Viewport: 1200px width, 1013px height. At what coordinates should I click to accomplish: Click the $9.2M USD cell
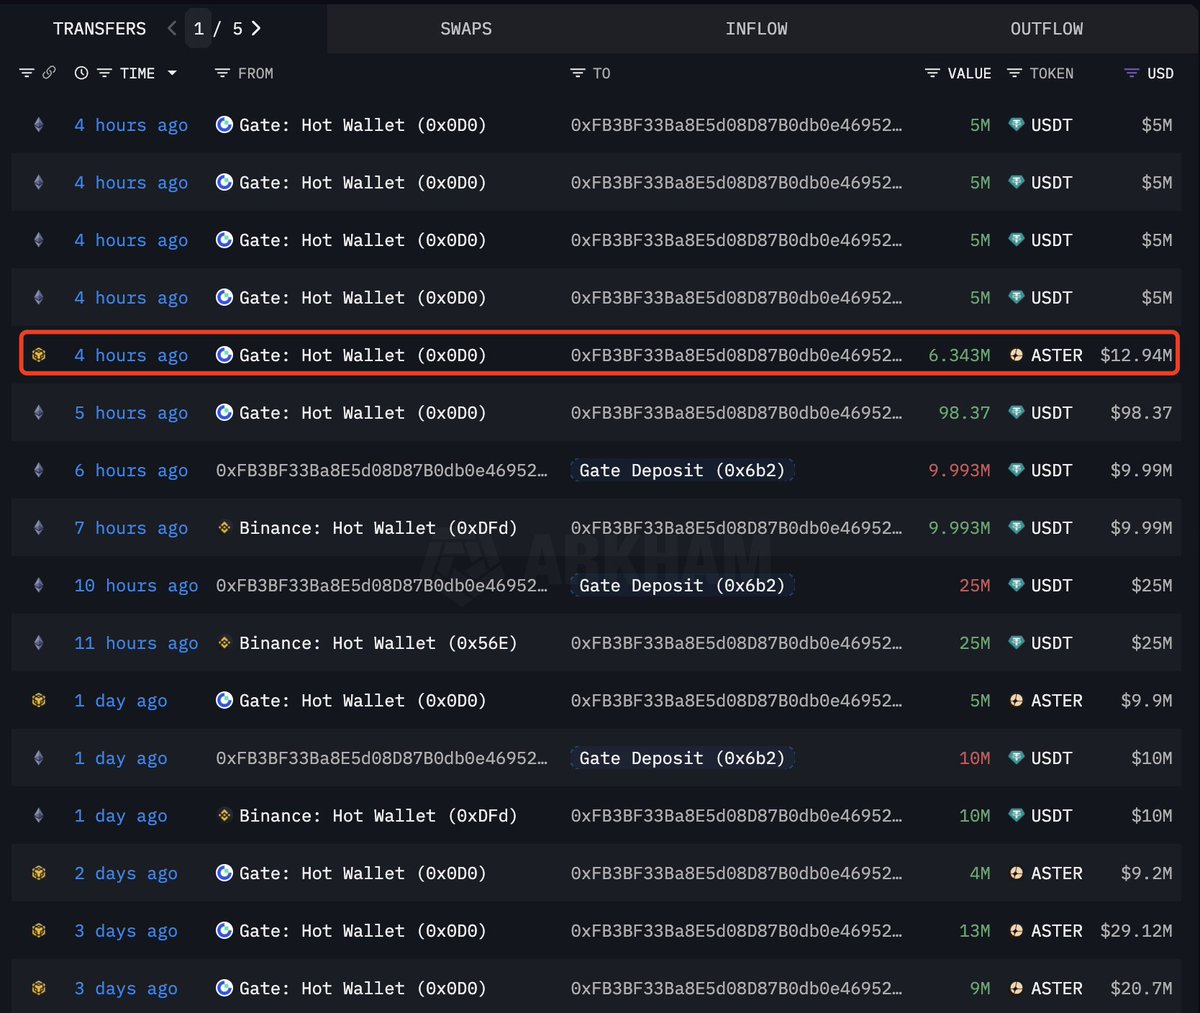(x=1146, y=873)
